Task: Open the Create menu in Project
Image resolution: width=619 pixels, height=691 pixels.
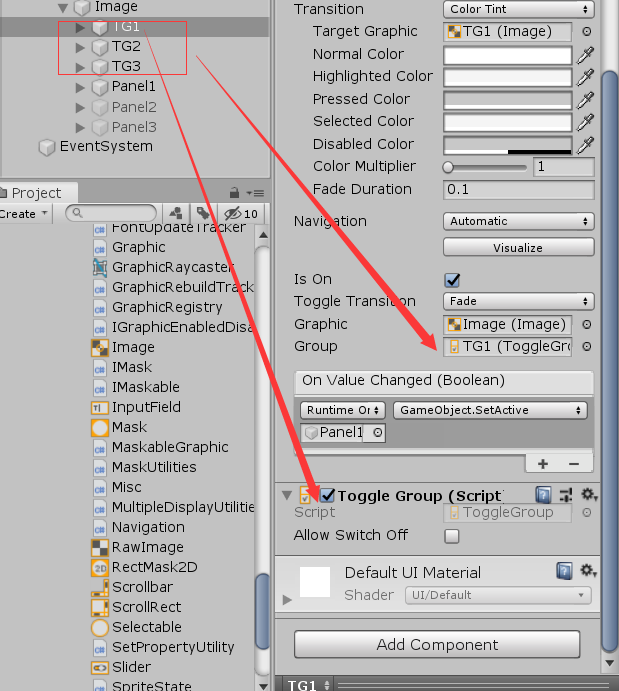Action: click(x=23, y=214)
